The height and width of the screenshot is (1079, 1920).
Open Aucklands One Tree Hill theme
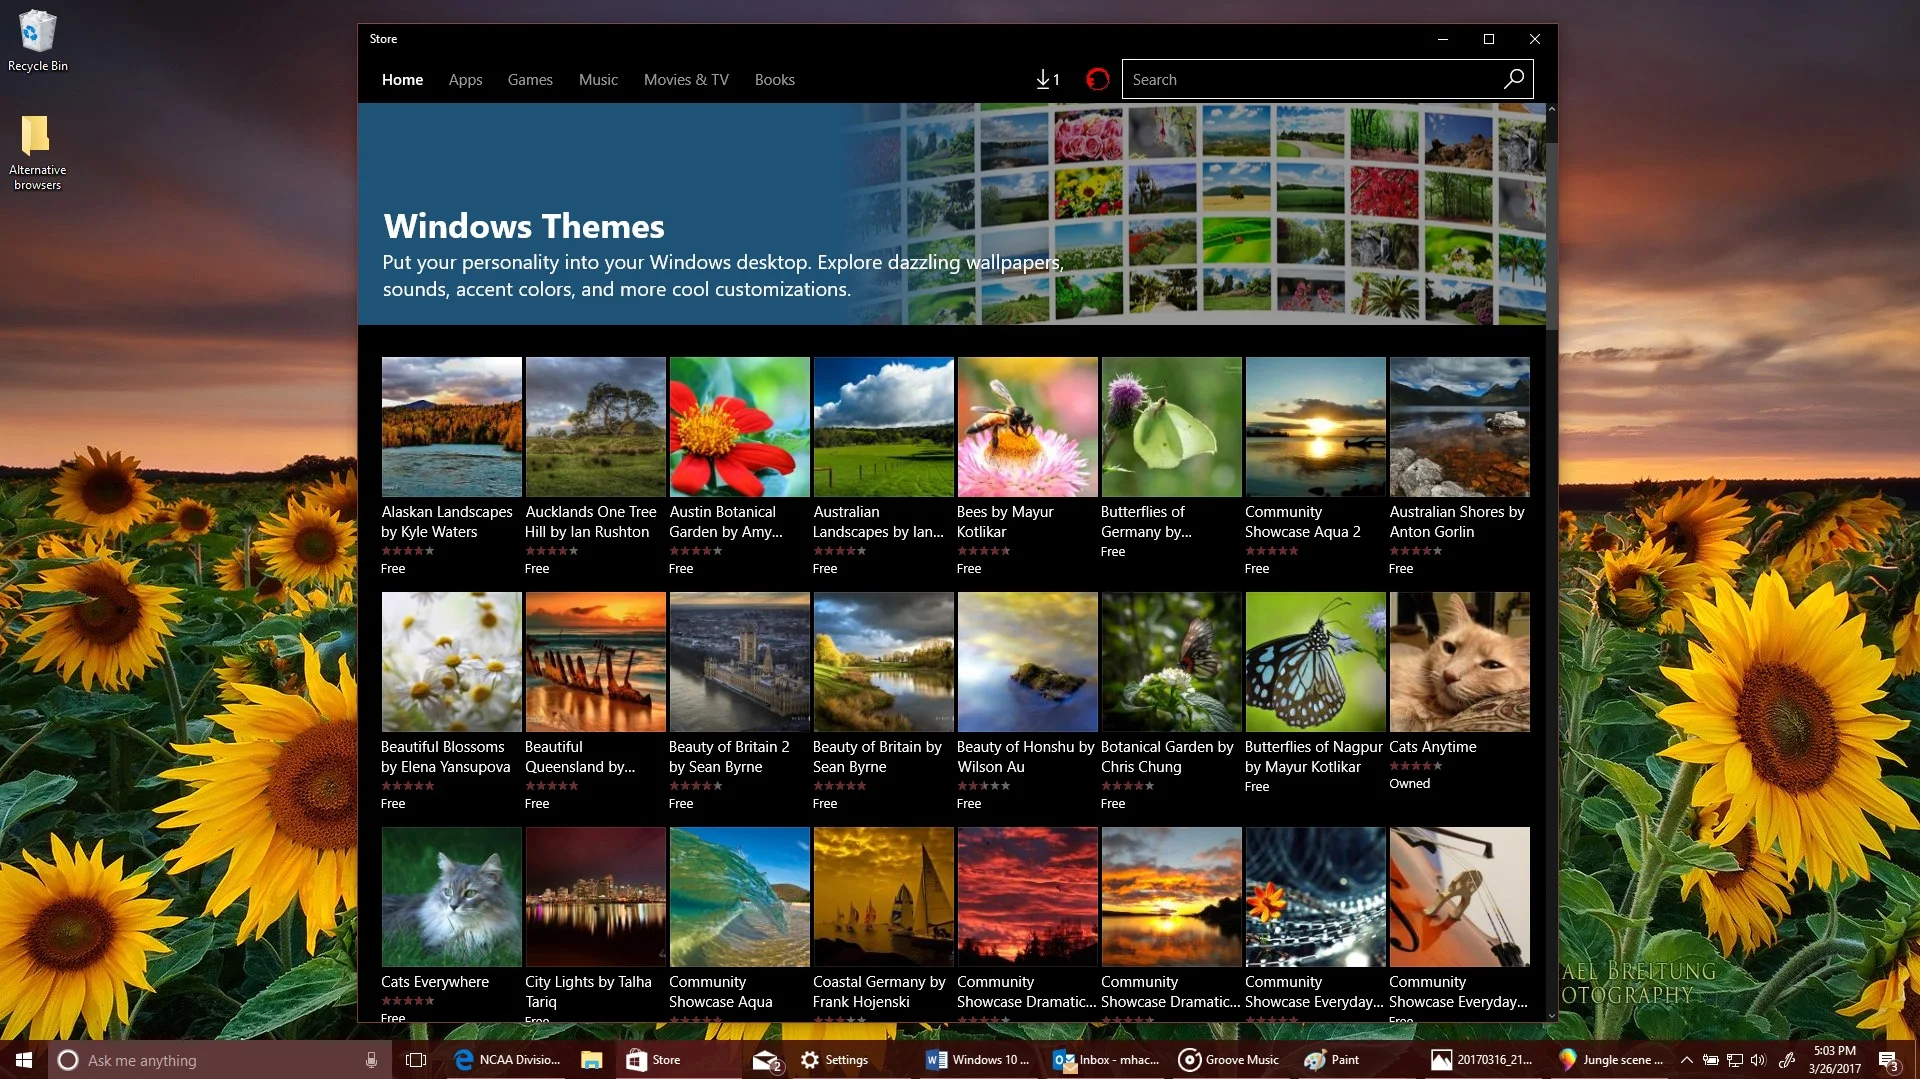click(x=595, y=466)
